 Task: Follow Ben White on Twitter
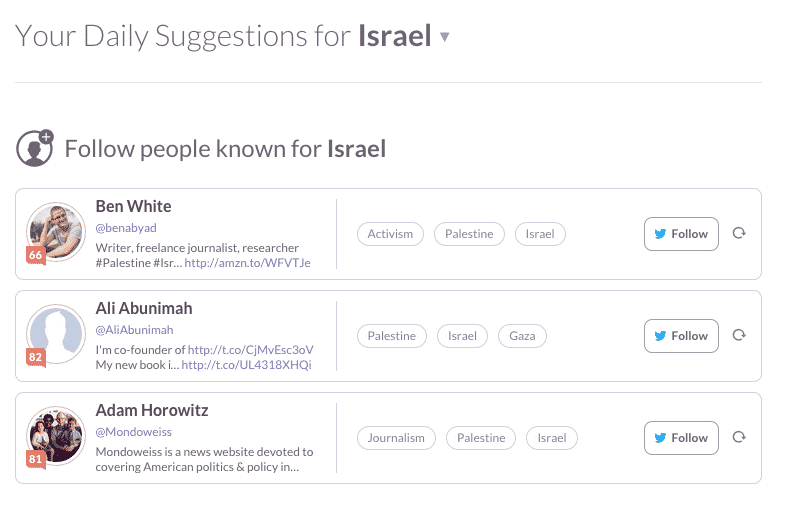point(681,234)
